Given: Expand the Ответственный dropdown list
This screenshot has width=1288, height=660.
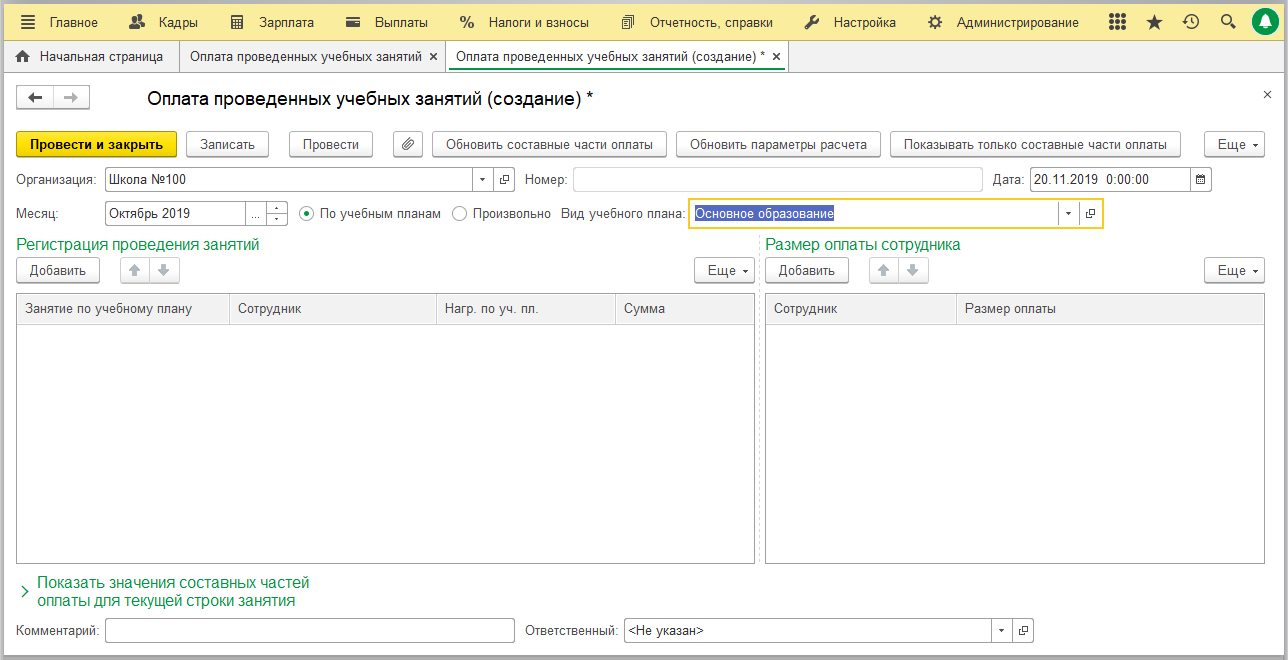Looking at the screenshot, I should tap(1002, 631).
